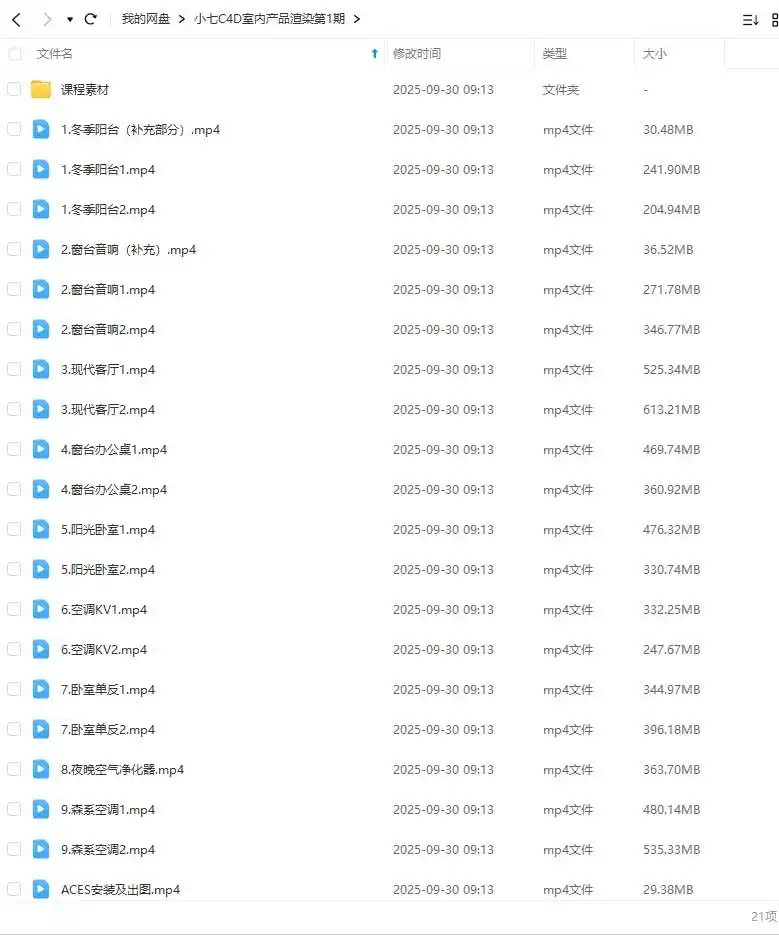Click the 课程素材 folder icon

point(41,89)
